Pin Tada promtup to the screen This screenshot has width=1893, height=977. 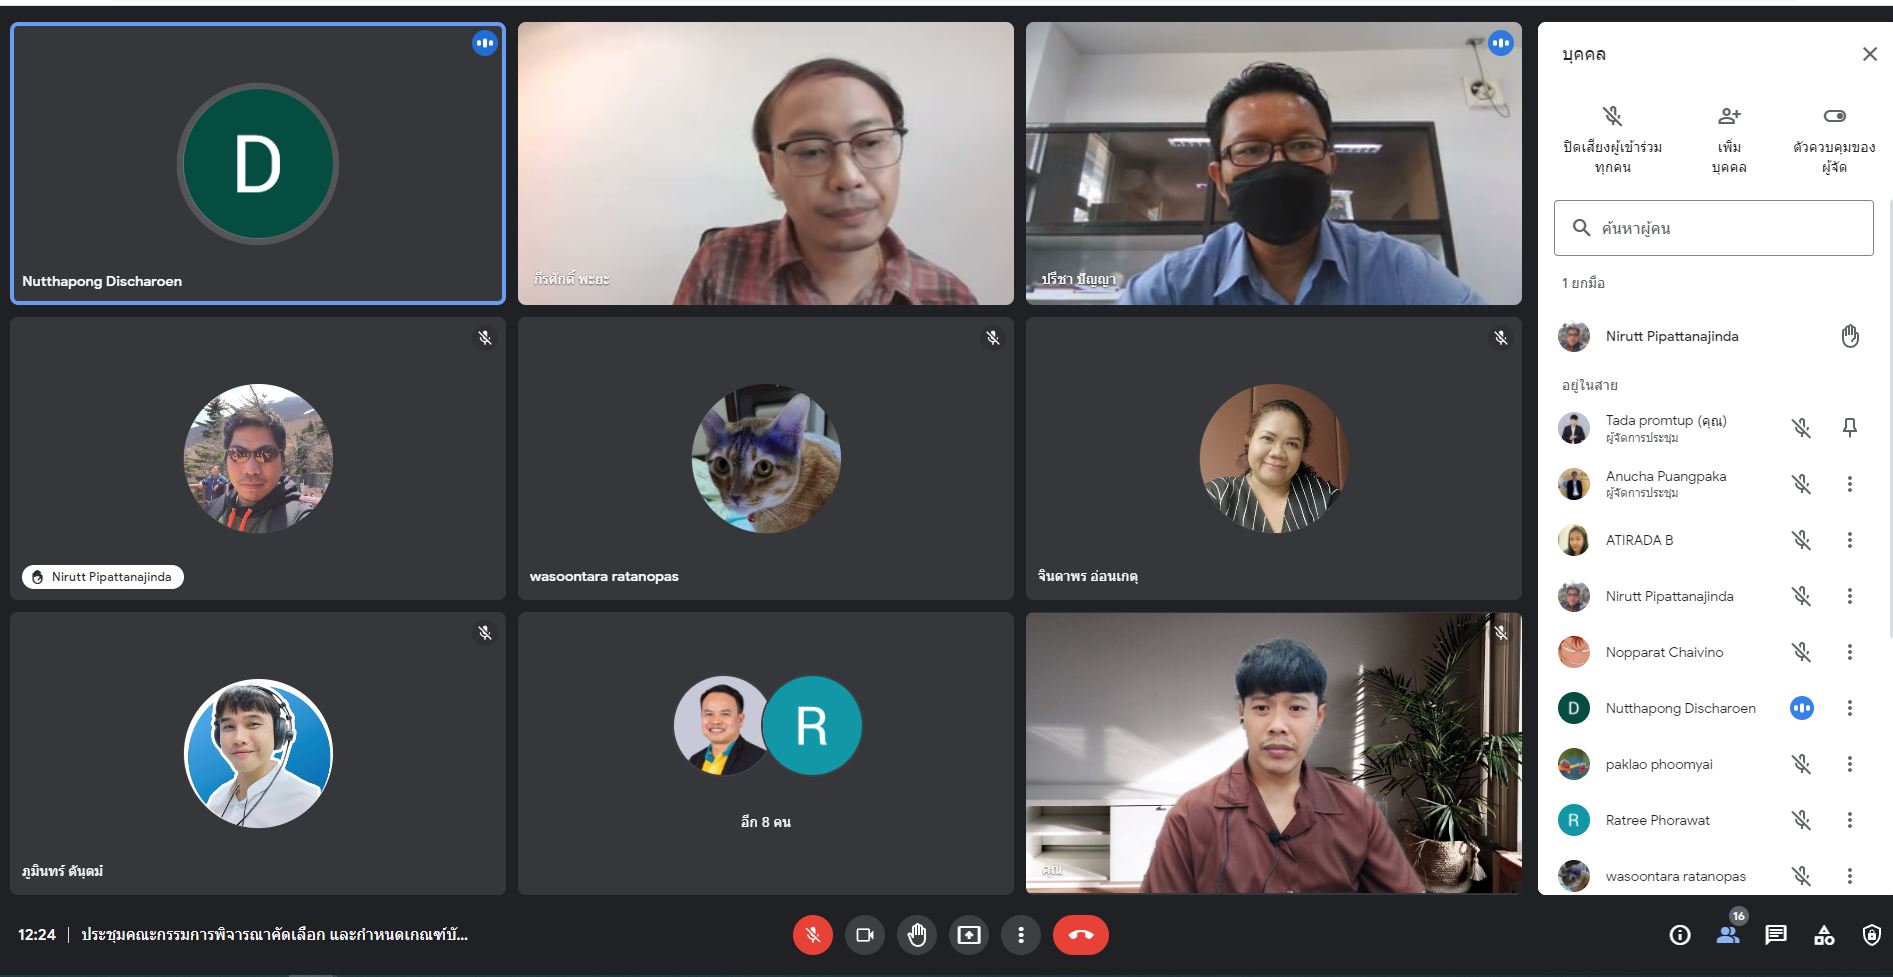click(x=1850, y=428)
